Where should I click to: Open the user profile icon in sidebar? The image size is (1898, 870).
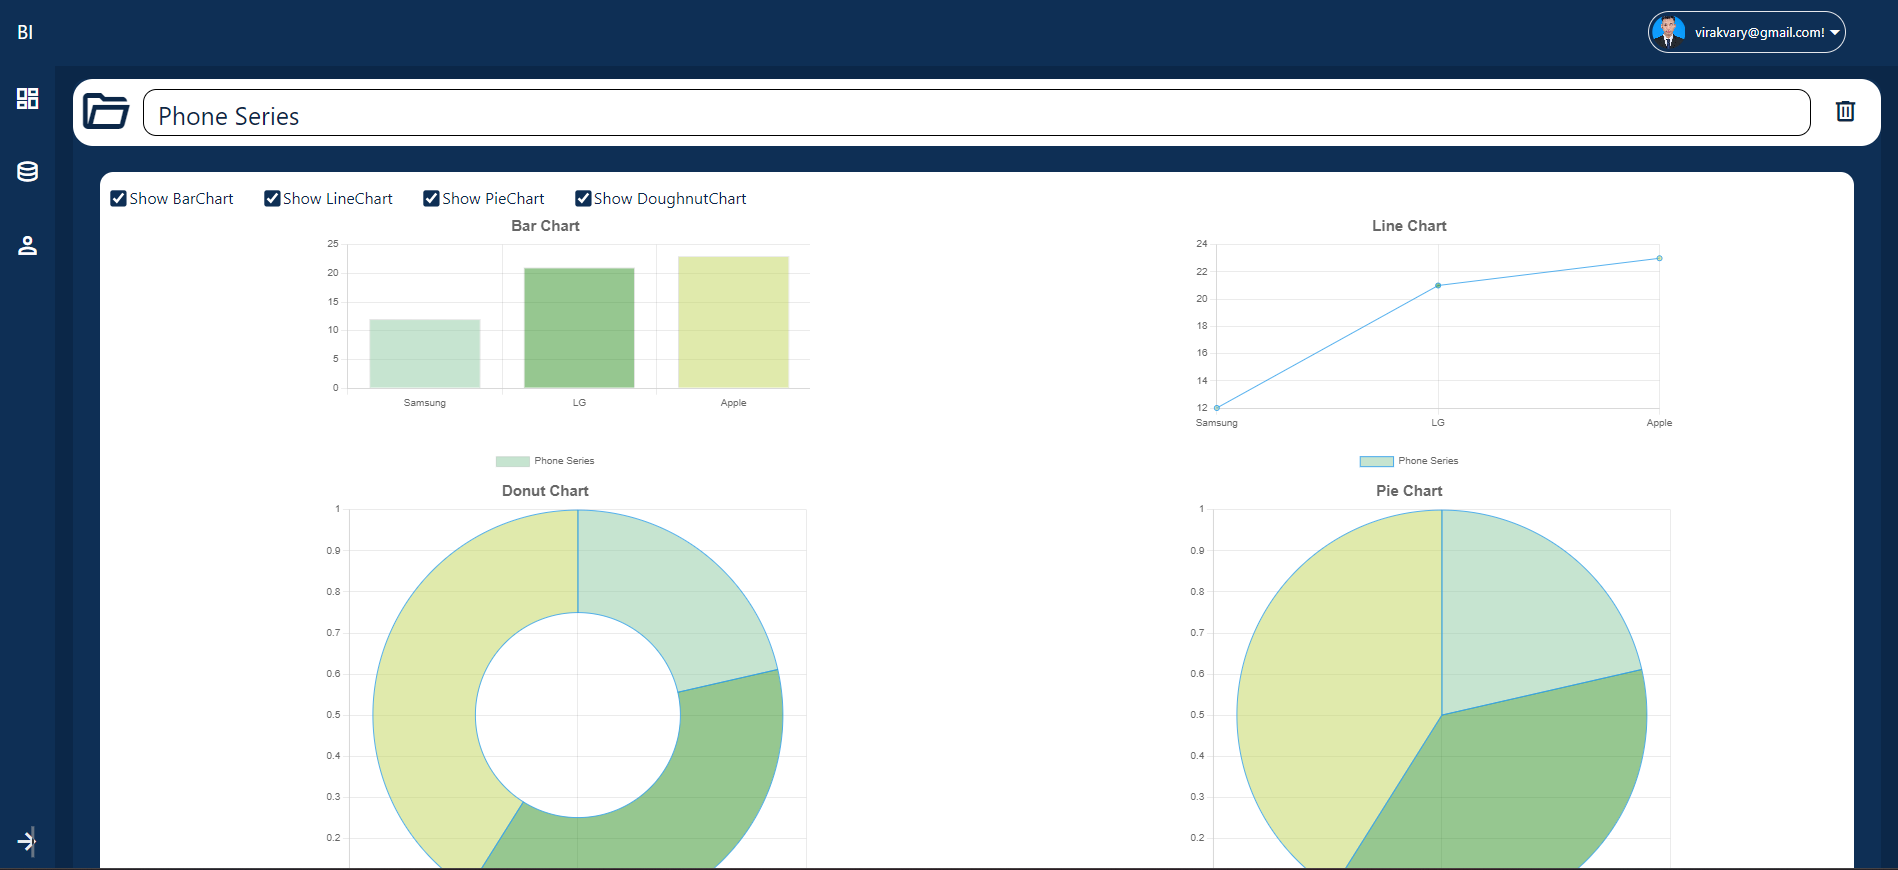pyautogui.click(x=28, y=245)
